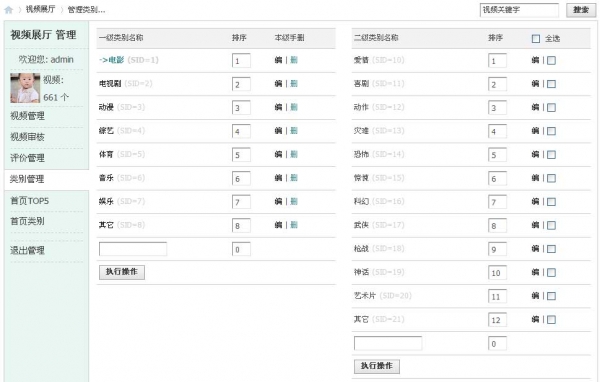Click the delete icon for 其它 (SID=8)
The height and width of the screenshot is (382, 600).
click(293, 225)
